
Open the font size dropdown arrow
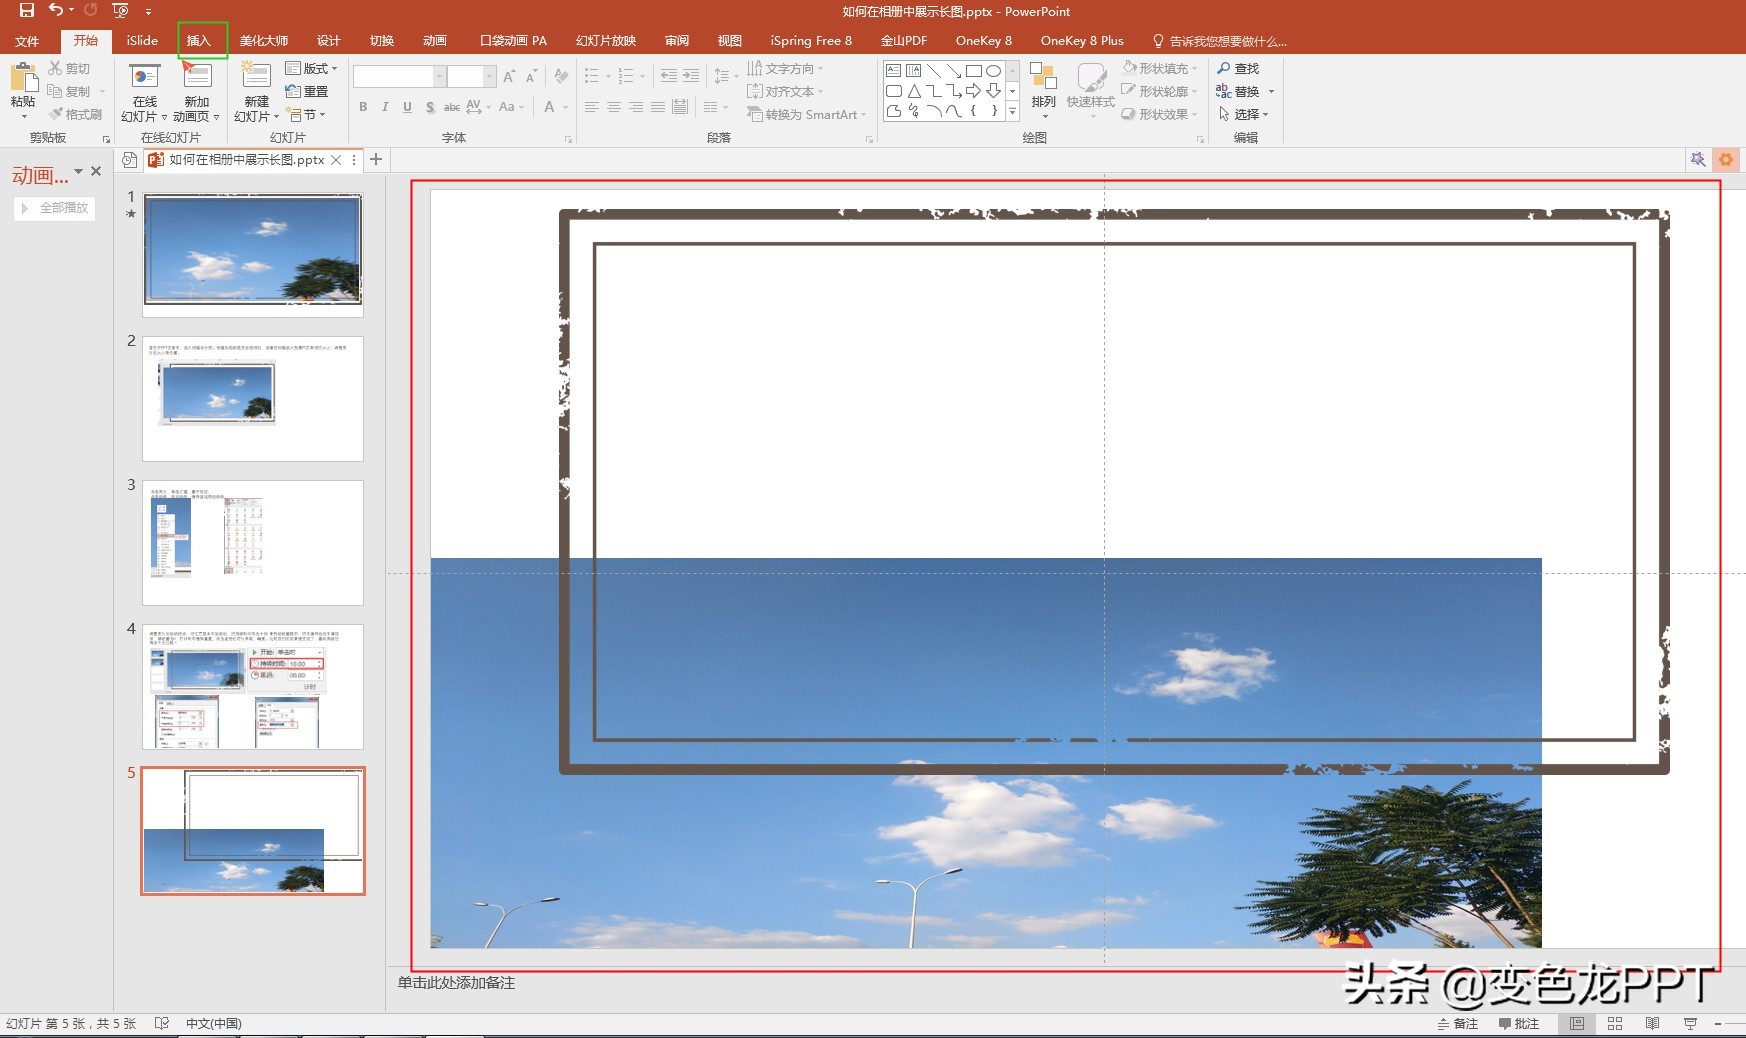click(490, 76)
